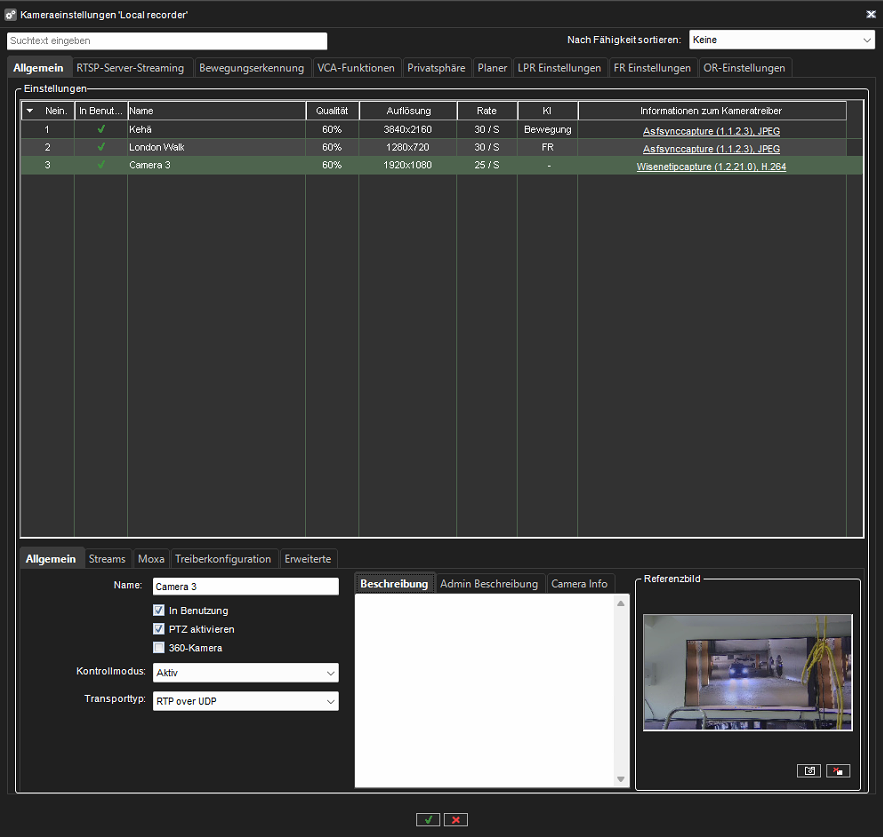
Task: Sort by the Qualität column header
Action: click(x=332, y=111)
